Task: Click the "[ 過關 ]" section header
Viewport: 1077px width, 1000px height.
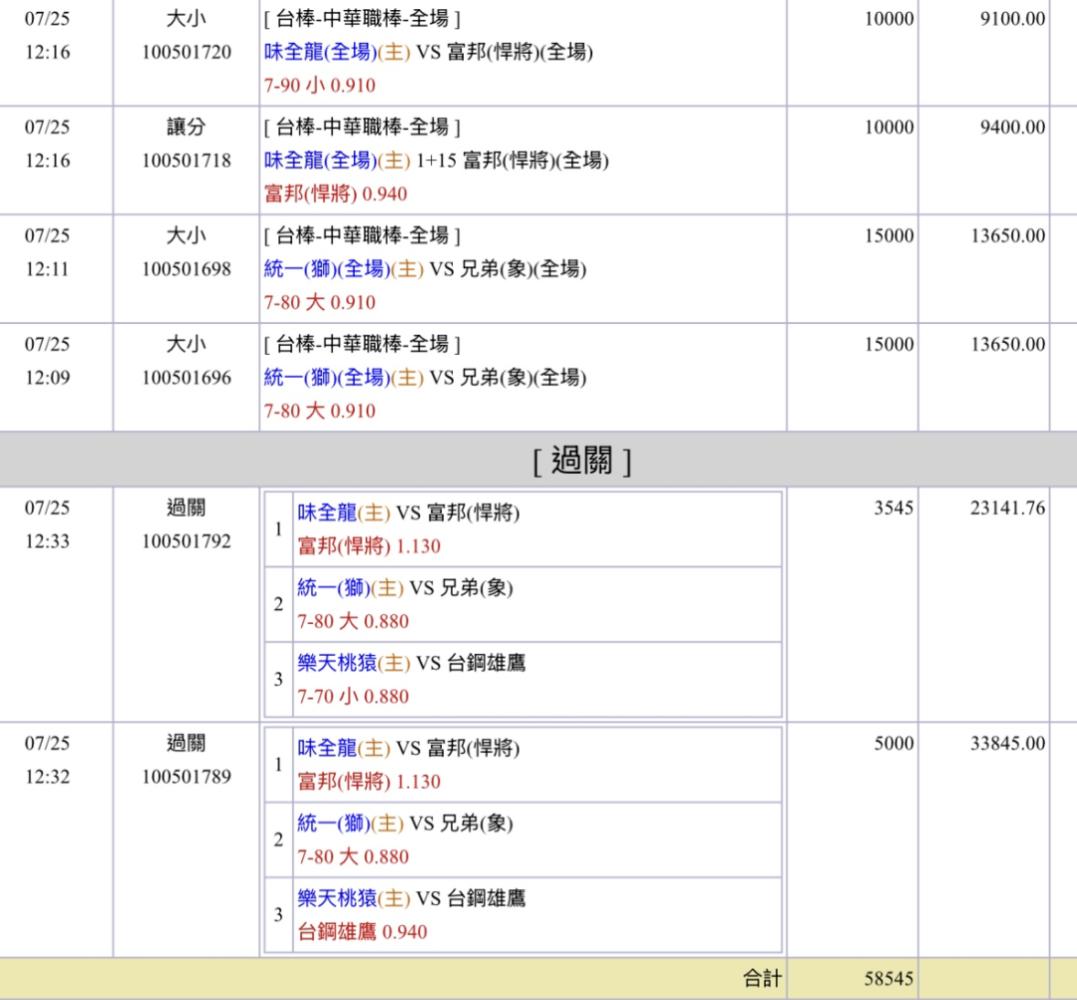Action: point(582,460)
